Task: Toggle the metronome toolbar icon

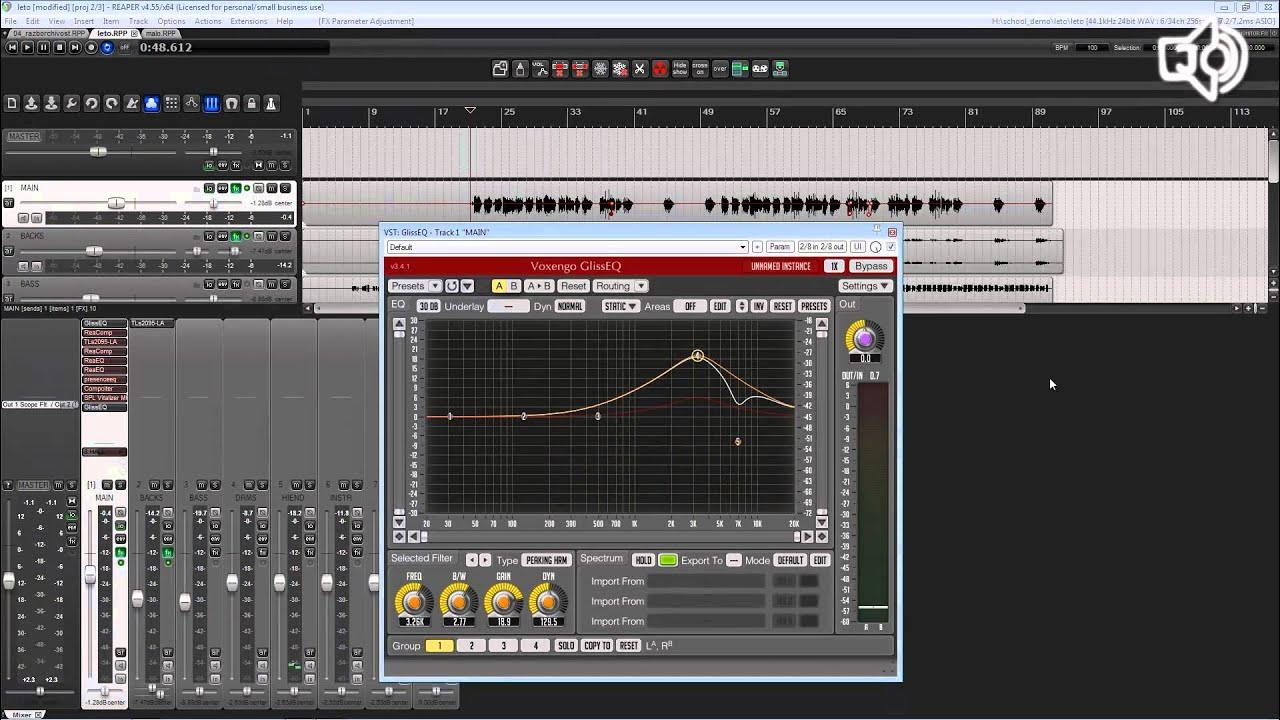Action: pos(132,103)
